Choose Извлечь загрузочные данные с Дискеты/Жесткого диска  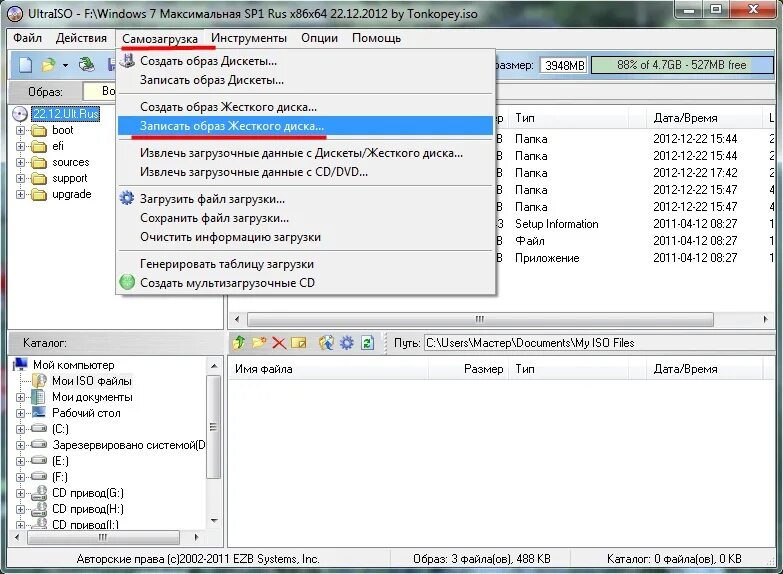pyautogui.click(x=306, y=153)
